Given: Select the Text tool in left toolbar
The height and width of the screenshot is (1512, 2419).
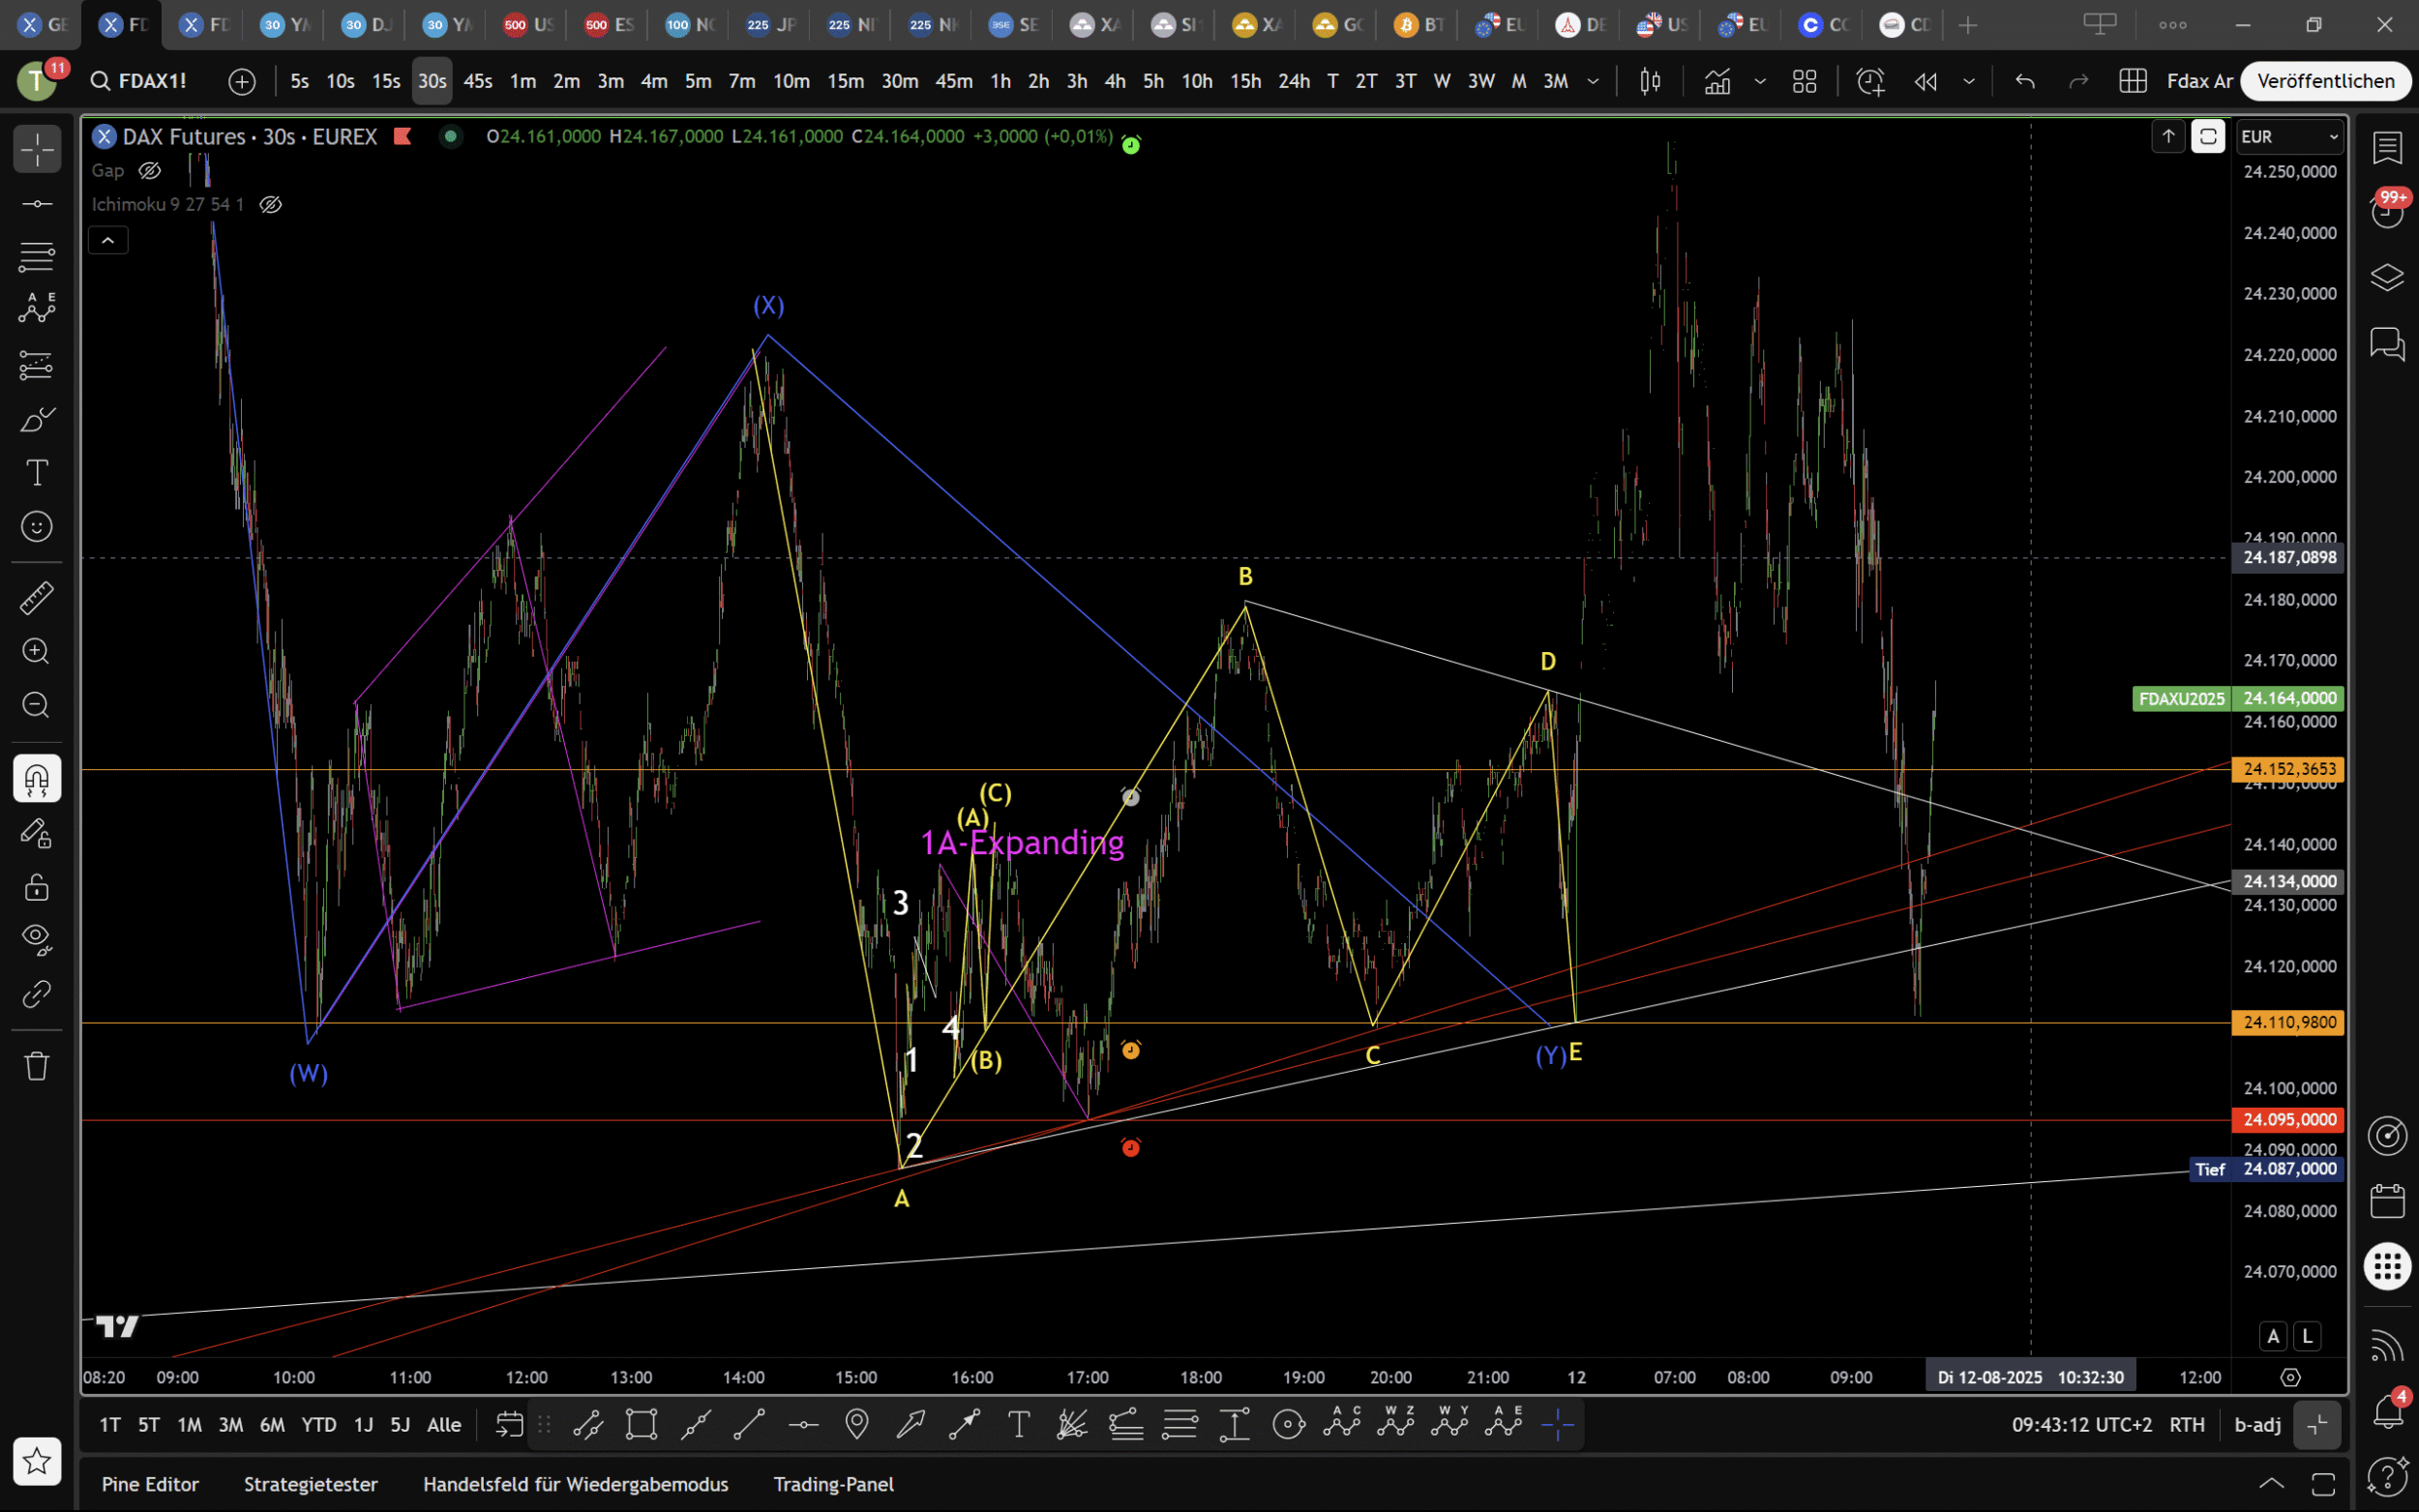Looking at the screenshot, I should click(37, 472).
